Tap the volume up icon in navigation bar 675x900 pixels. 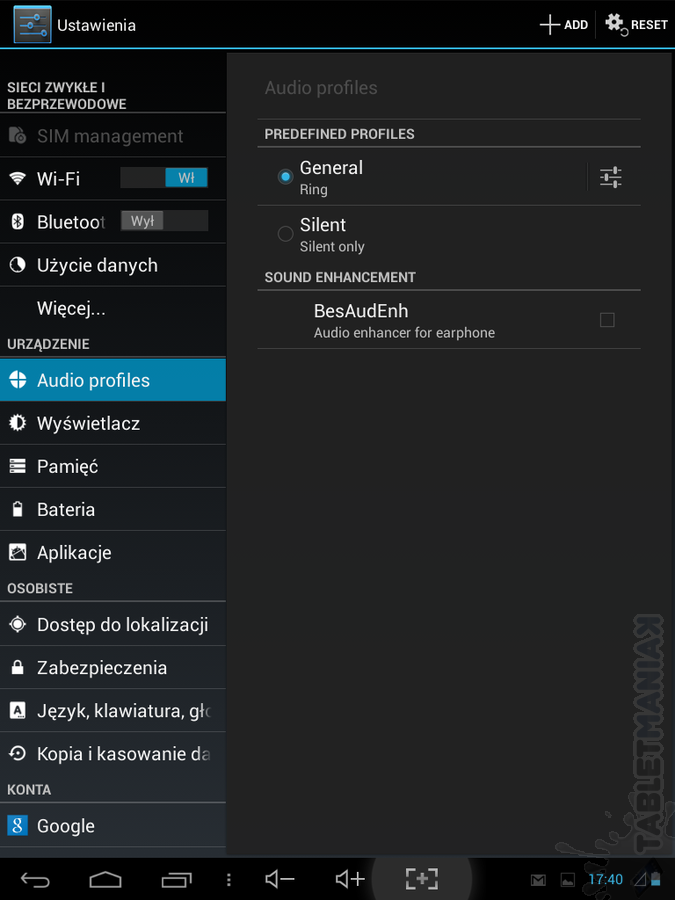click(350, 878)
